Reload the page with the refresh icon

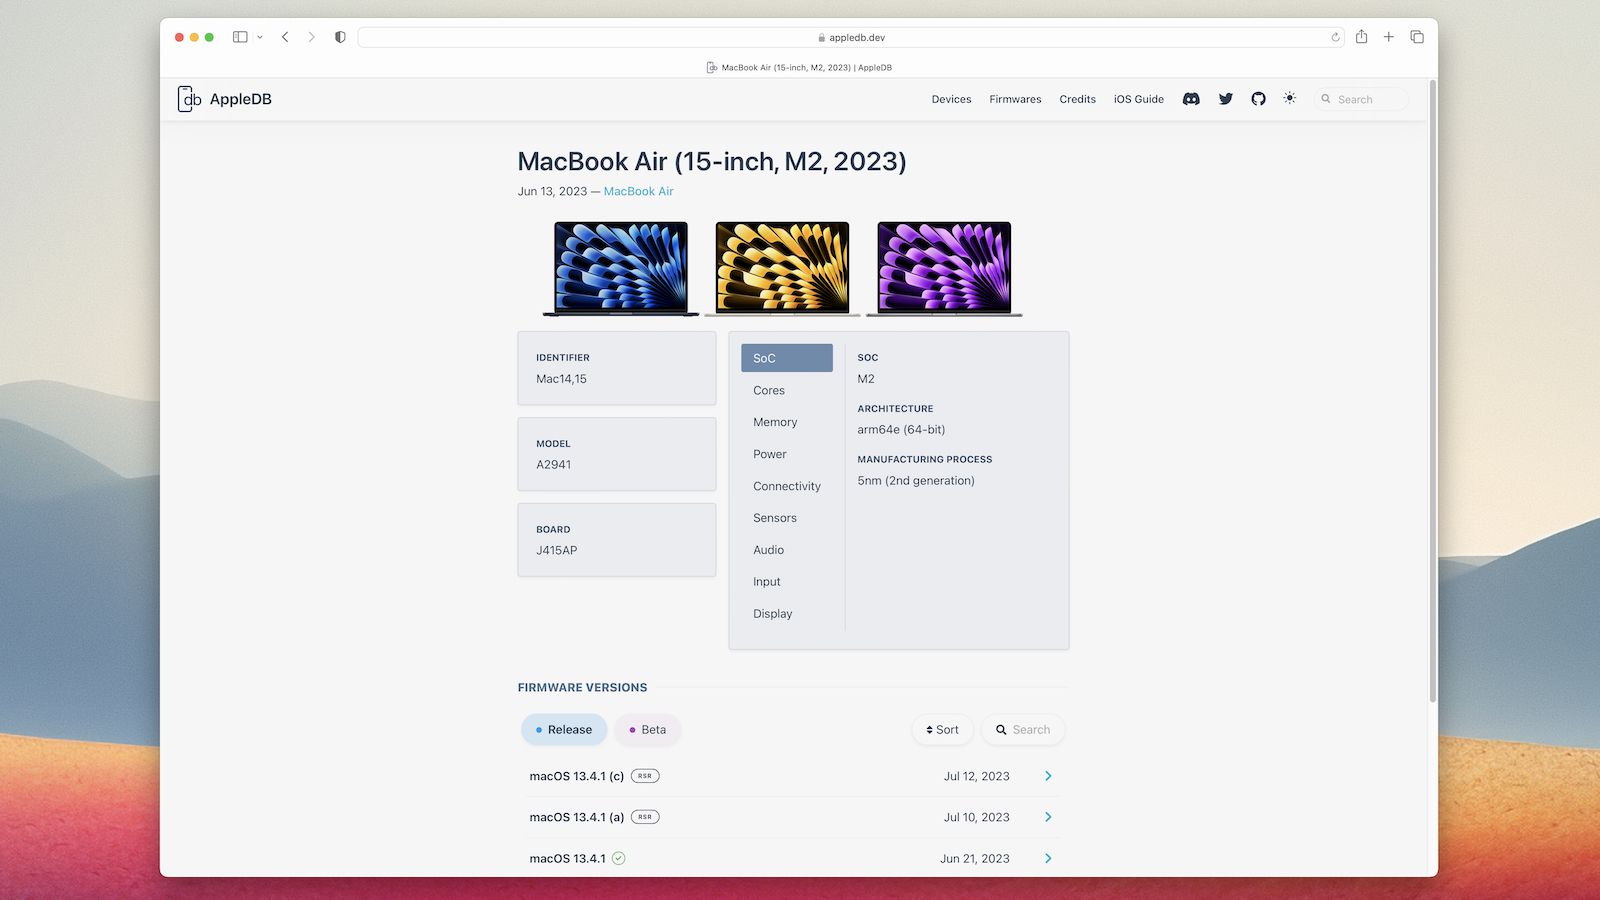pos(1335,37)
